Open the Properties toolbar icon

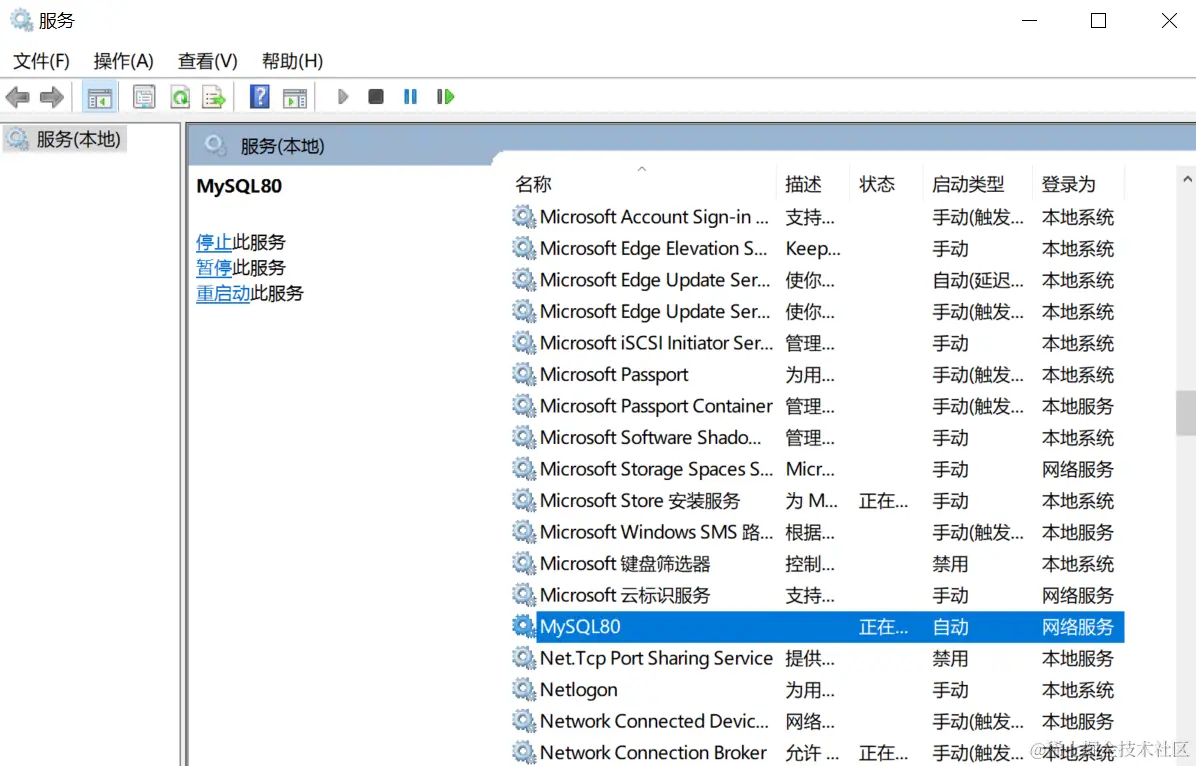tap(144, 97)
